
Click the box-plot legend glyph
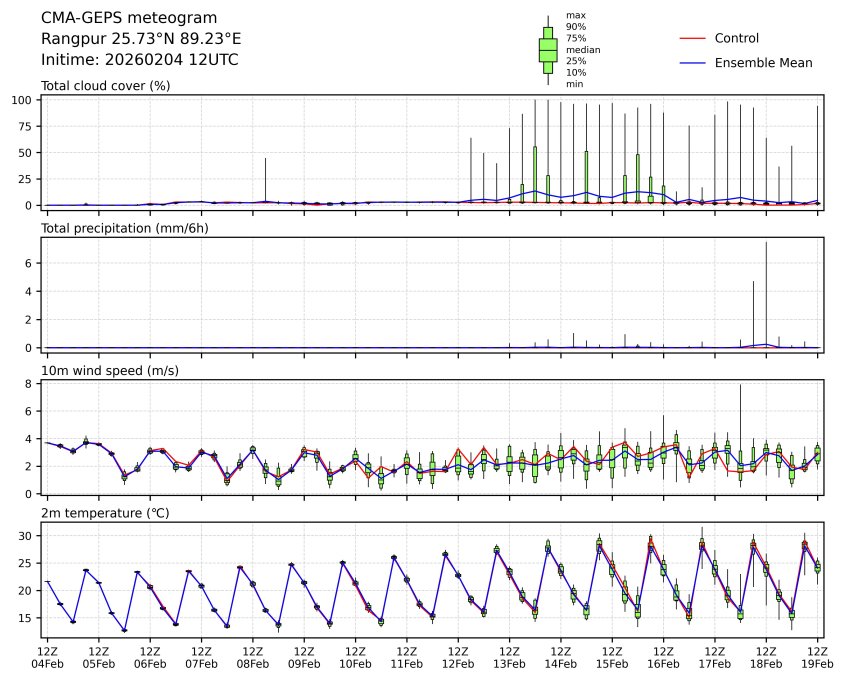click(548, 50)
